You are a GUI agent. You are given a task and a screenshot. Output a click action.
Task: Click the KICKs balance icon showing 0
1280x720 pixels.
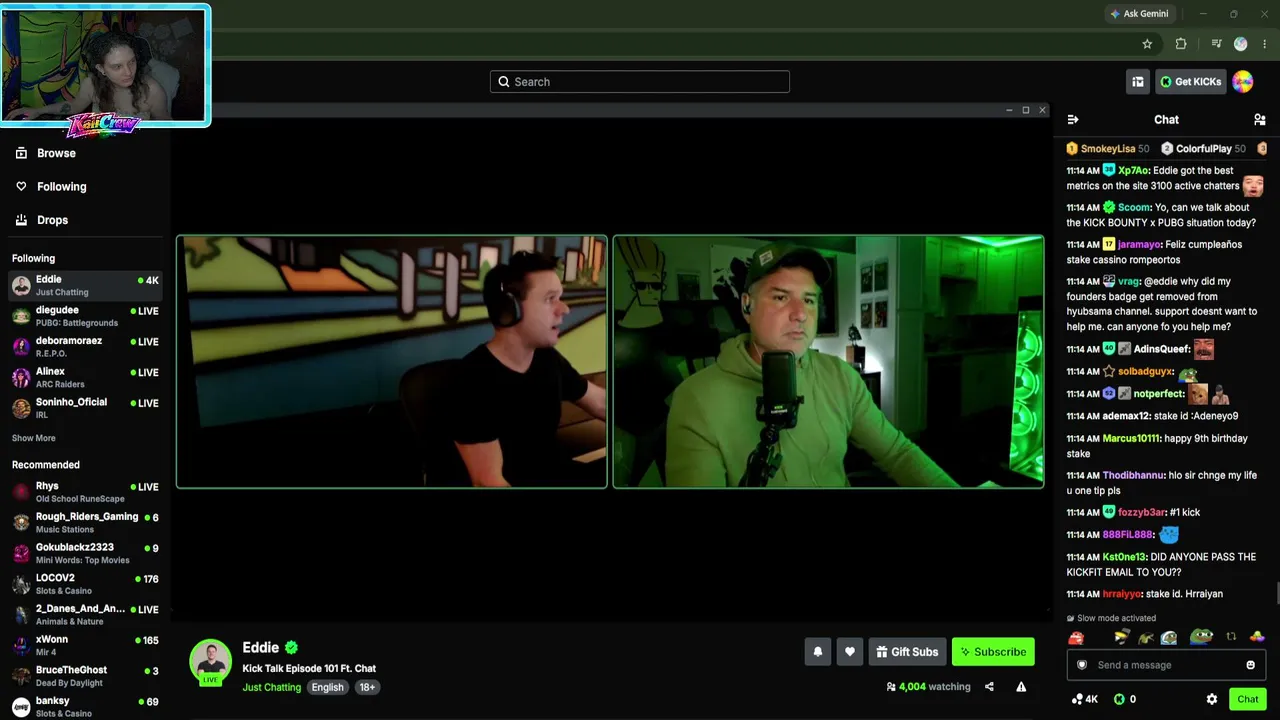pos(1125,700)
